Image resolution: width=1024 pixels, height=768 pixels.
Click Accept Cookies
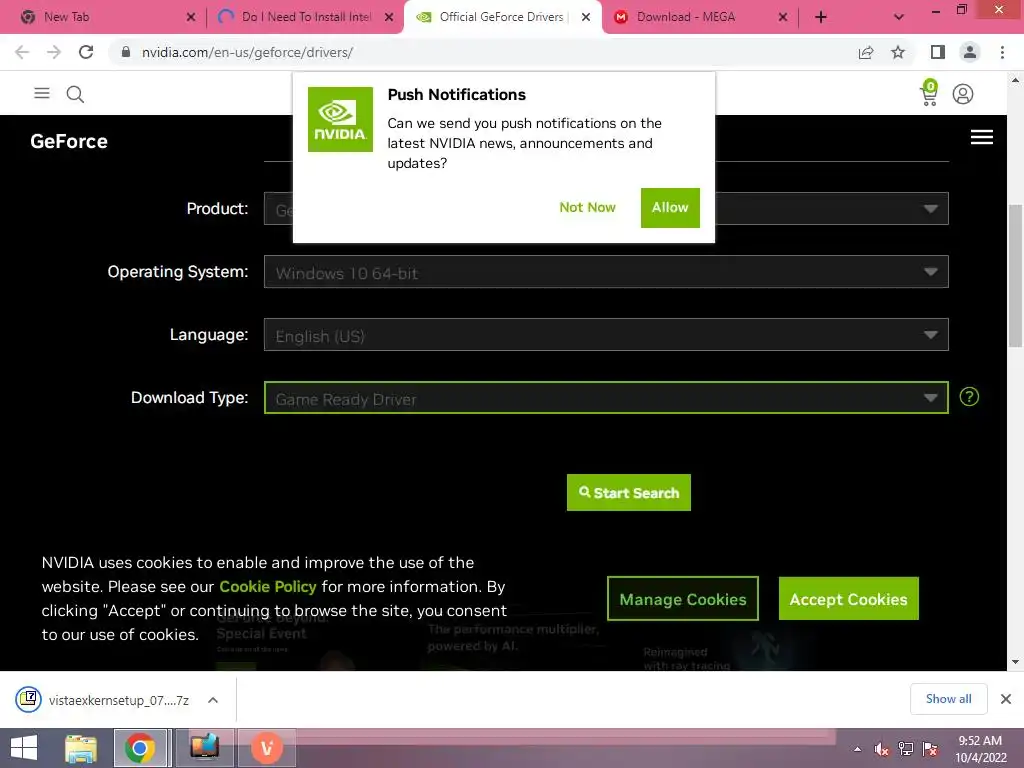point(848,598)
